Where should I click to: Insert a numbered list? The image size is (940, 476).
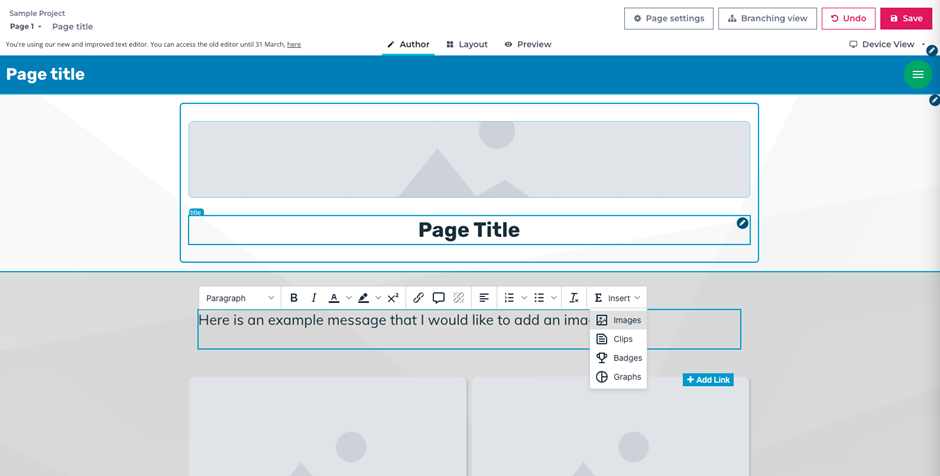(510, 298)
